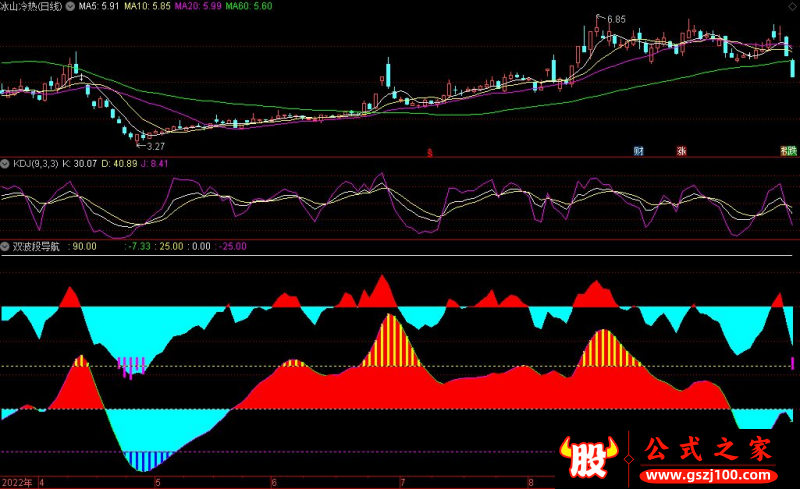Screen dimensions: 800x489
Task: Click the 6.85 high price marker
Action: point(615,19)
